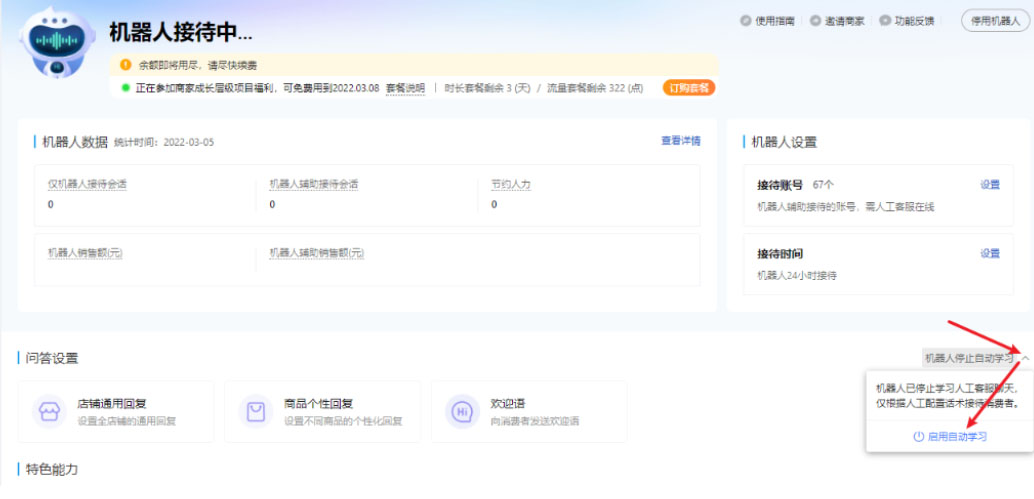Image resolution: width=1034 pixels, height=499 pixels.
Task: Open the 套餐说明 link
Action: tap(406, 88)
